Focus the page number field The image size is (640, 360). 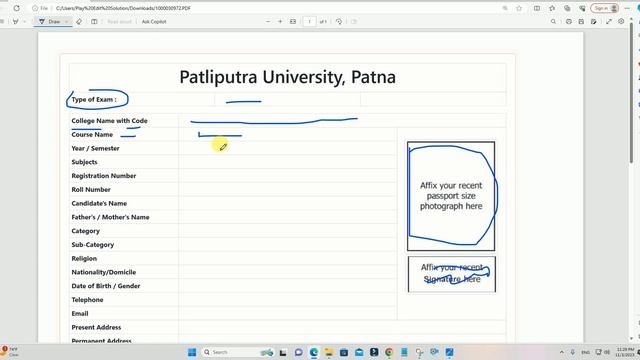coord(309,22)
